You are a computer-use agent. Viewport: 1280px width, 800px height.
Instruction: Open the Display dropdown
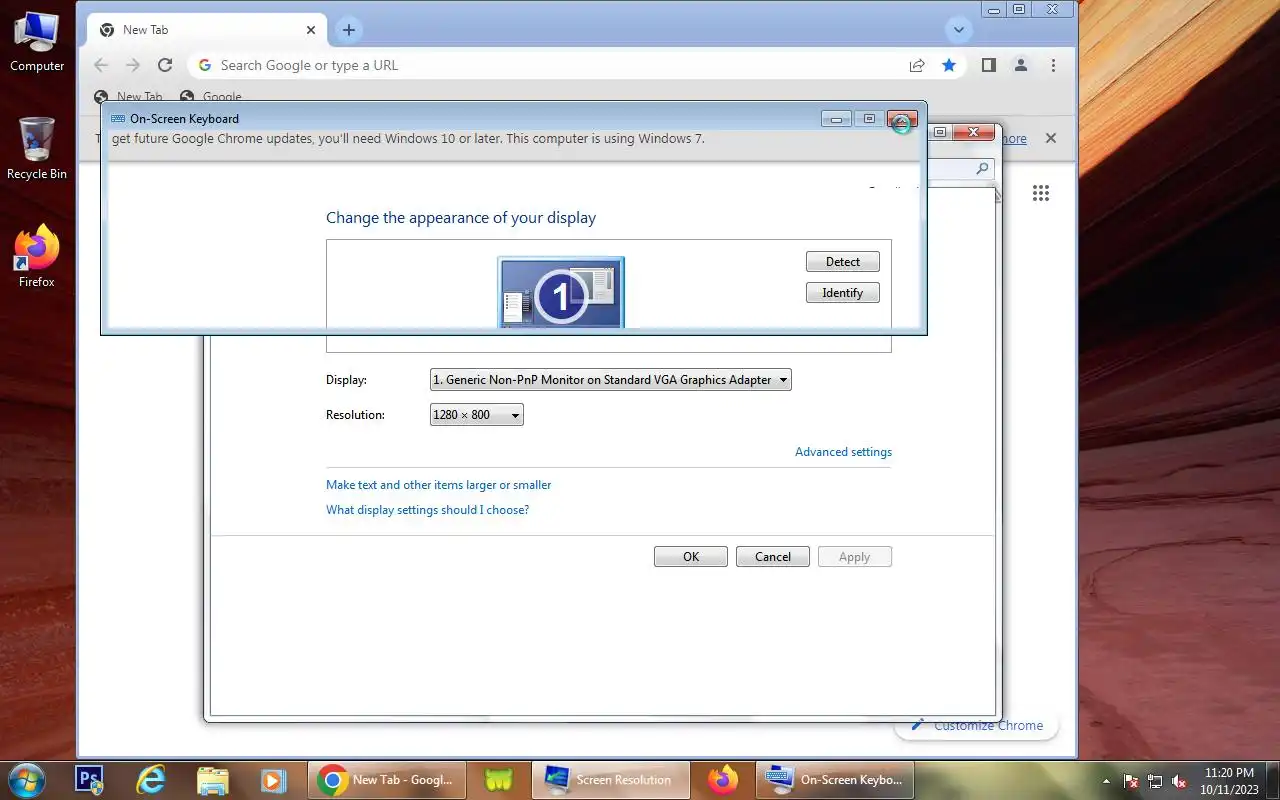point(611,380)
